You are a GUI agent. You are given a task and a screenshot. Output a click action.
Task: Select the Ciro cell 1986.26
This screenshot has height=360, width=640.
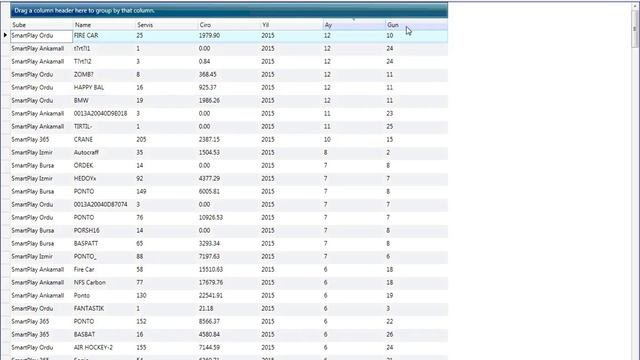click(x=229, y=100)
